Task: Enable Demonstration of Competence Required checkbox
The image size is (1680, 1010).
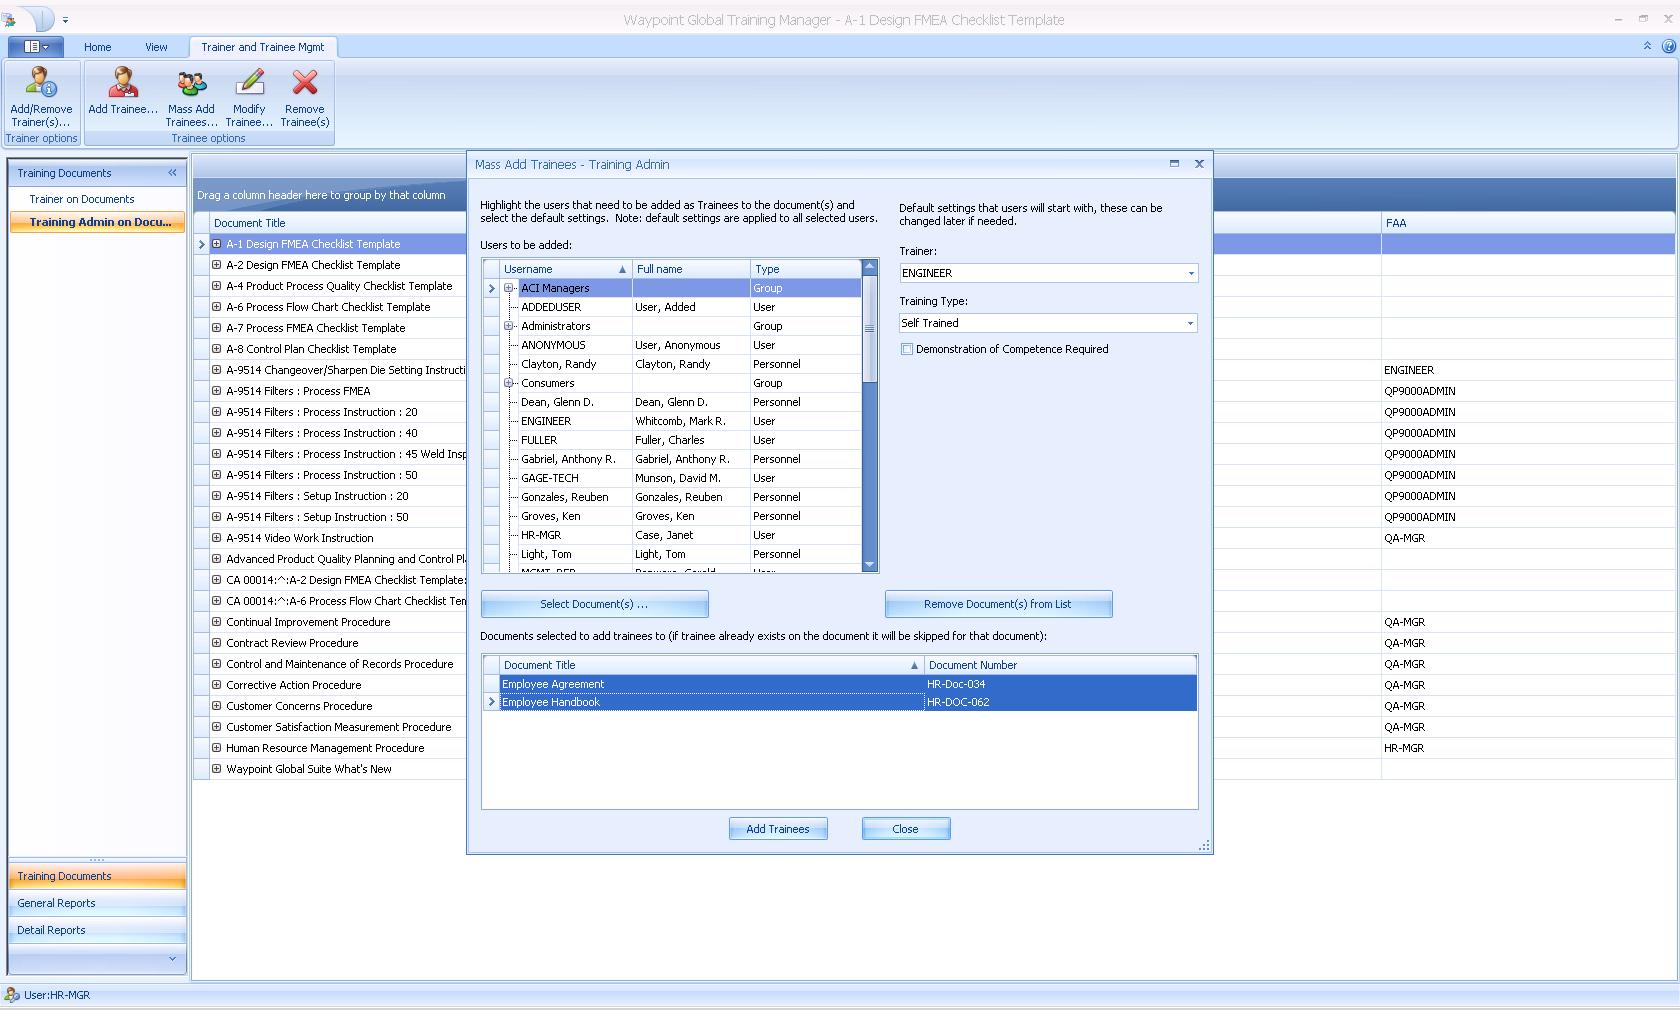Action: tap(907, 349)
